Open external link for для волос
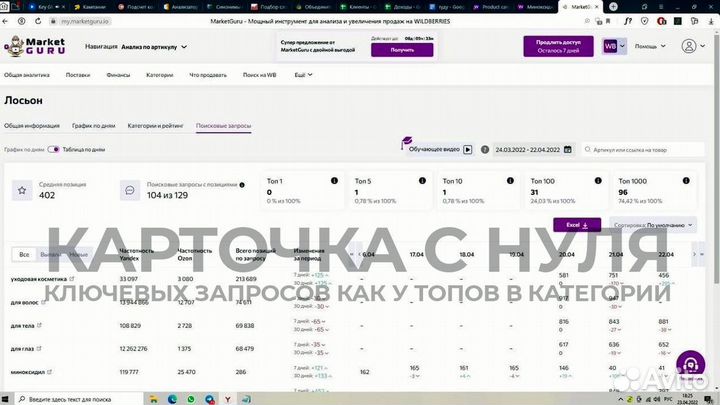Viewport: 720px width, 405px height. pyautogui.click(x=43, y=302)
